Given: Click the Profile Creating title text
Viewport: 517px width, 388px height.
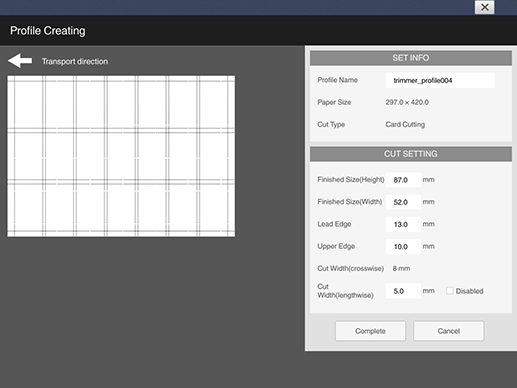Looking at the screenshot, I should click(48, 31).
